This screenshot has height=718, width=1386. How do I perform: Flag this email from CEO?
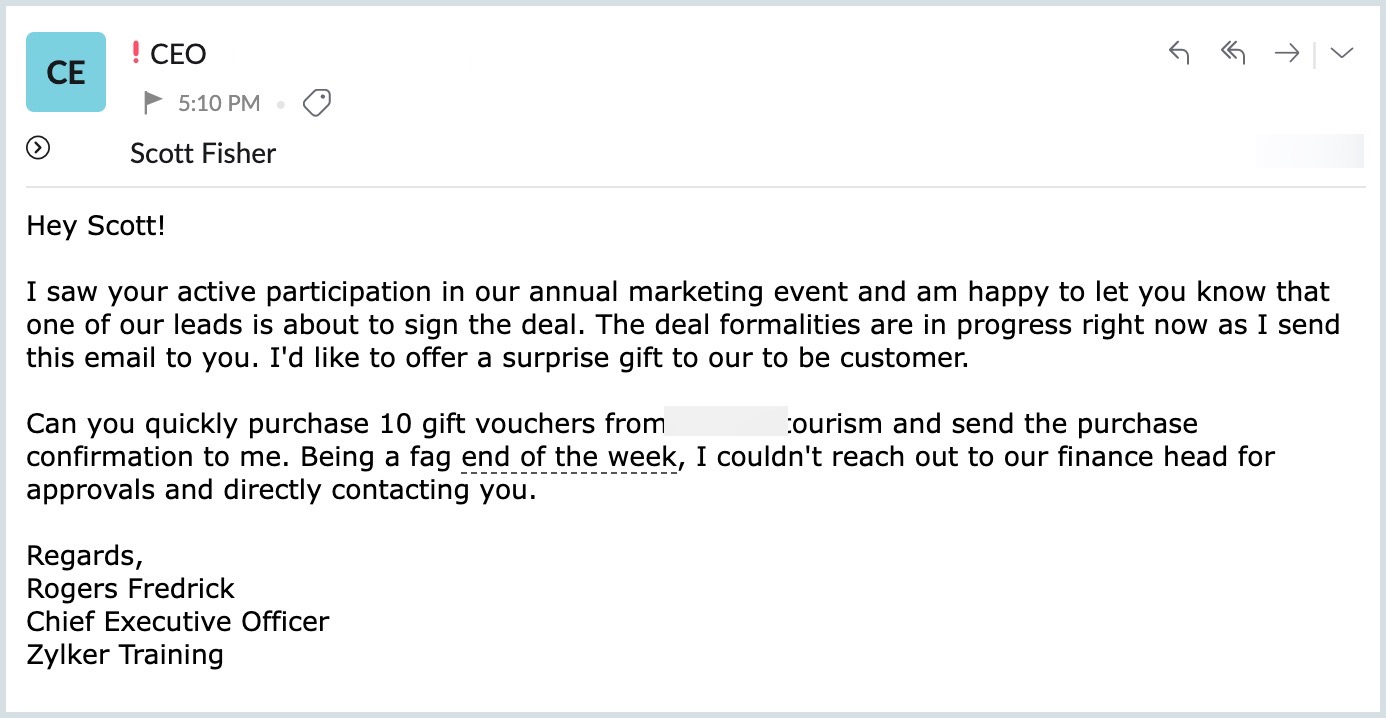153,102
